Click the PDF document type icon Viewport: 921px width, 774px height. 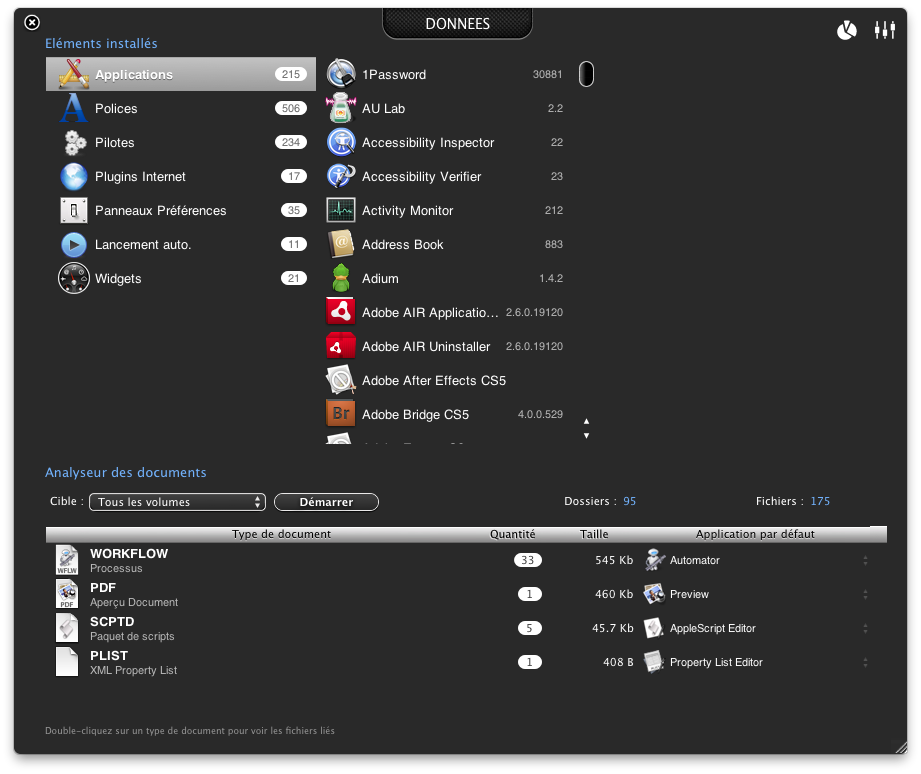[67, 594]
